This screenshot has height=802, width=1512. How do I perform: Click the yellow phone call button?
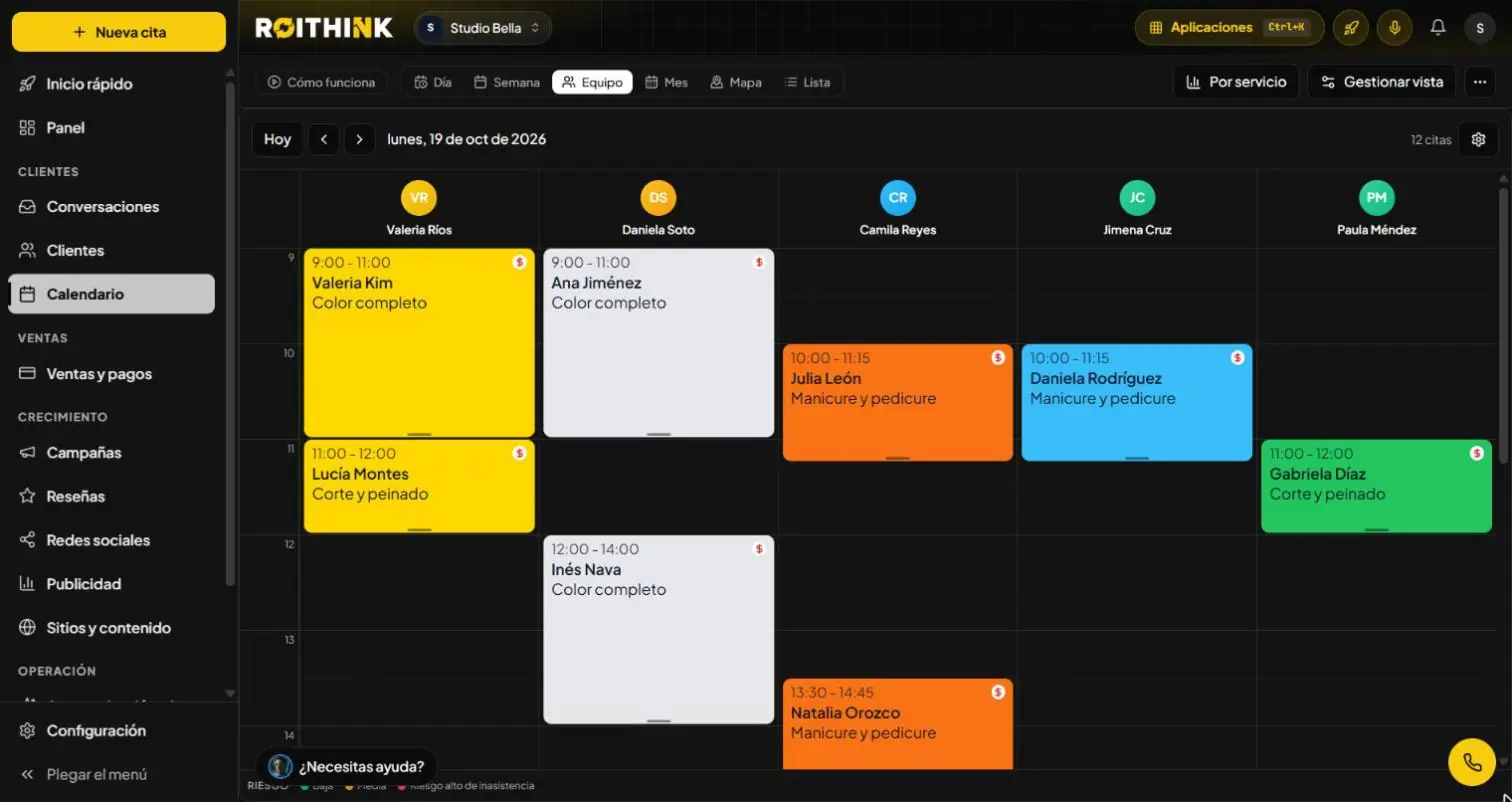click(x=1472, y=762)
